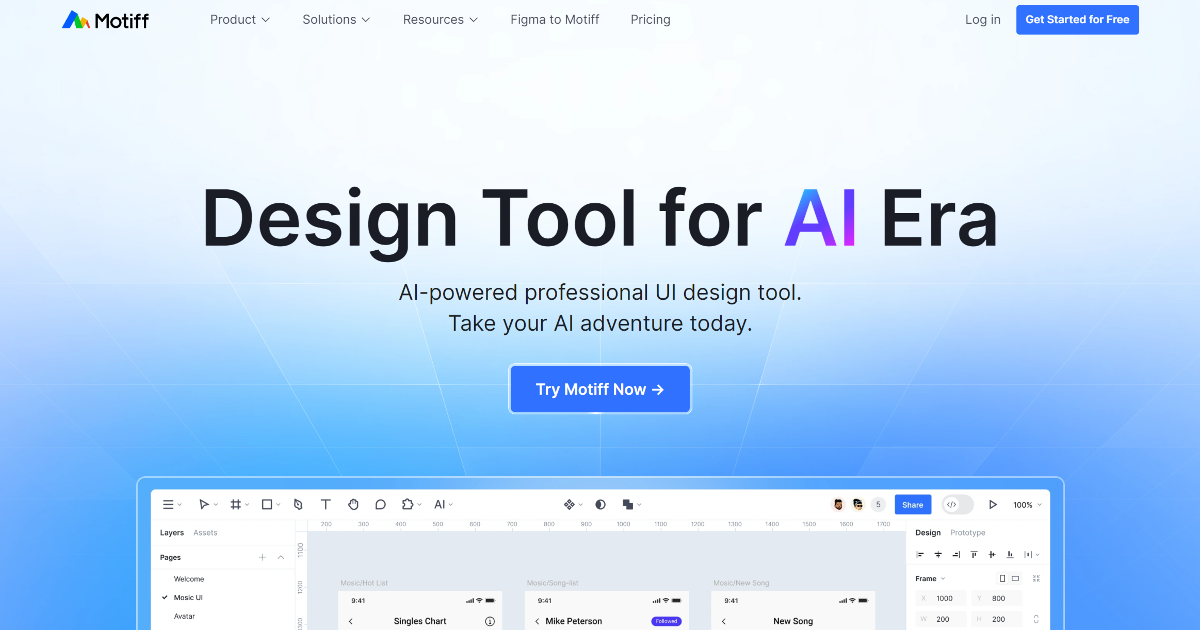Toggle the Dev Mode switch
The height and width of the screenshot is (630, 1200).
click(957, 504)
